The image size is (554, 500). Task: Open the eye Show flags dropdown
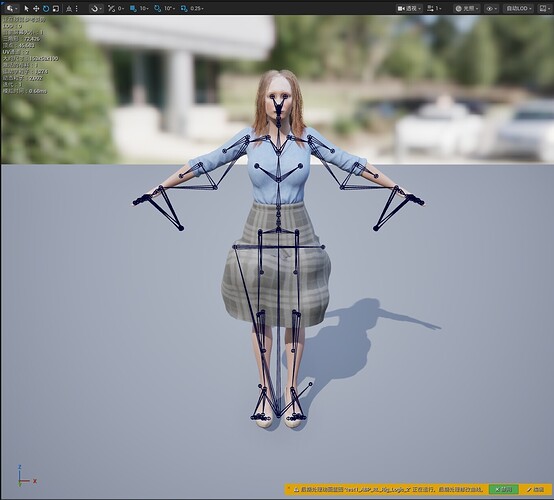491,8
